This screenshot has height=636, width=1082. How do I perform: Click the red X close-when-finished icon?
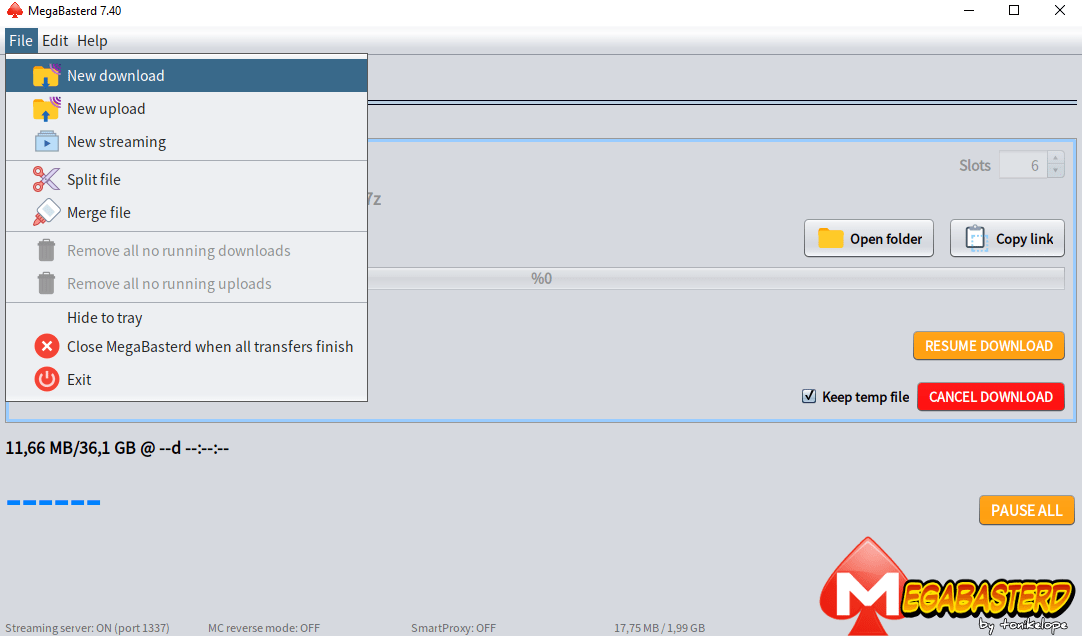(46, 346)
